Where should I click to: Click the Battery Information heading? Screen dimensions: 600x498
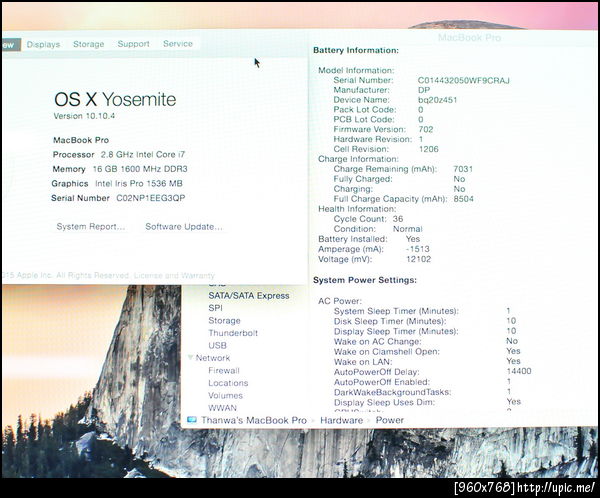[x=356, y=50]
